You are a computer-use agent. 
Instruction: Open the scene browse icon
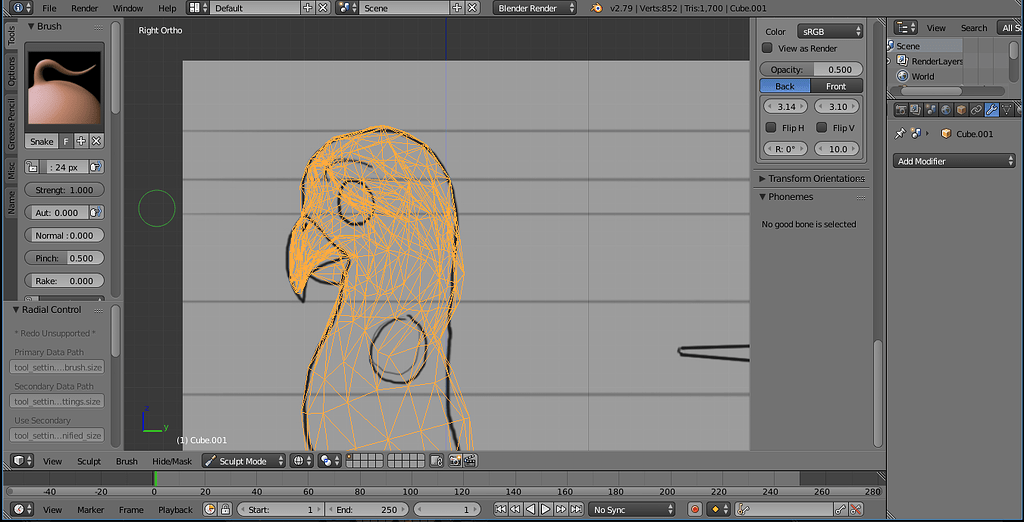347,8
